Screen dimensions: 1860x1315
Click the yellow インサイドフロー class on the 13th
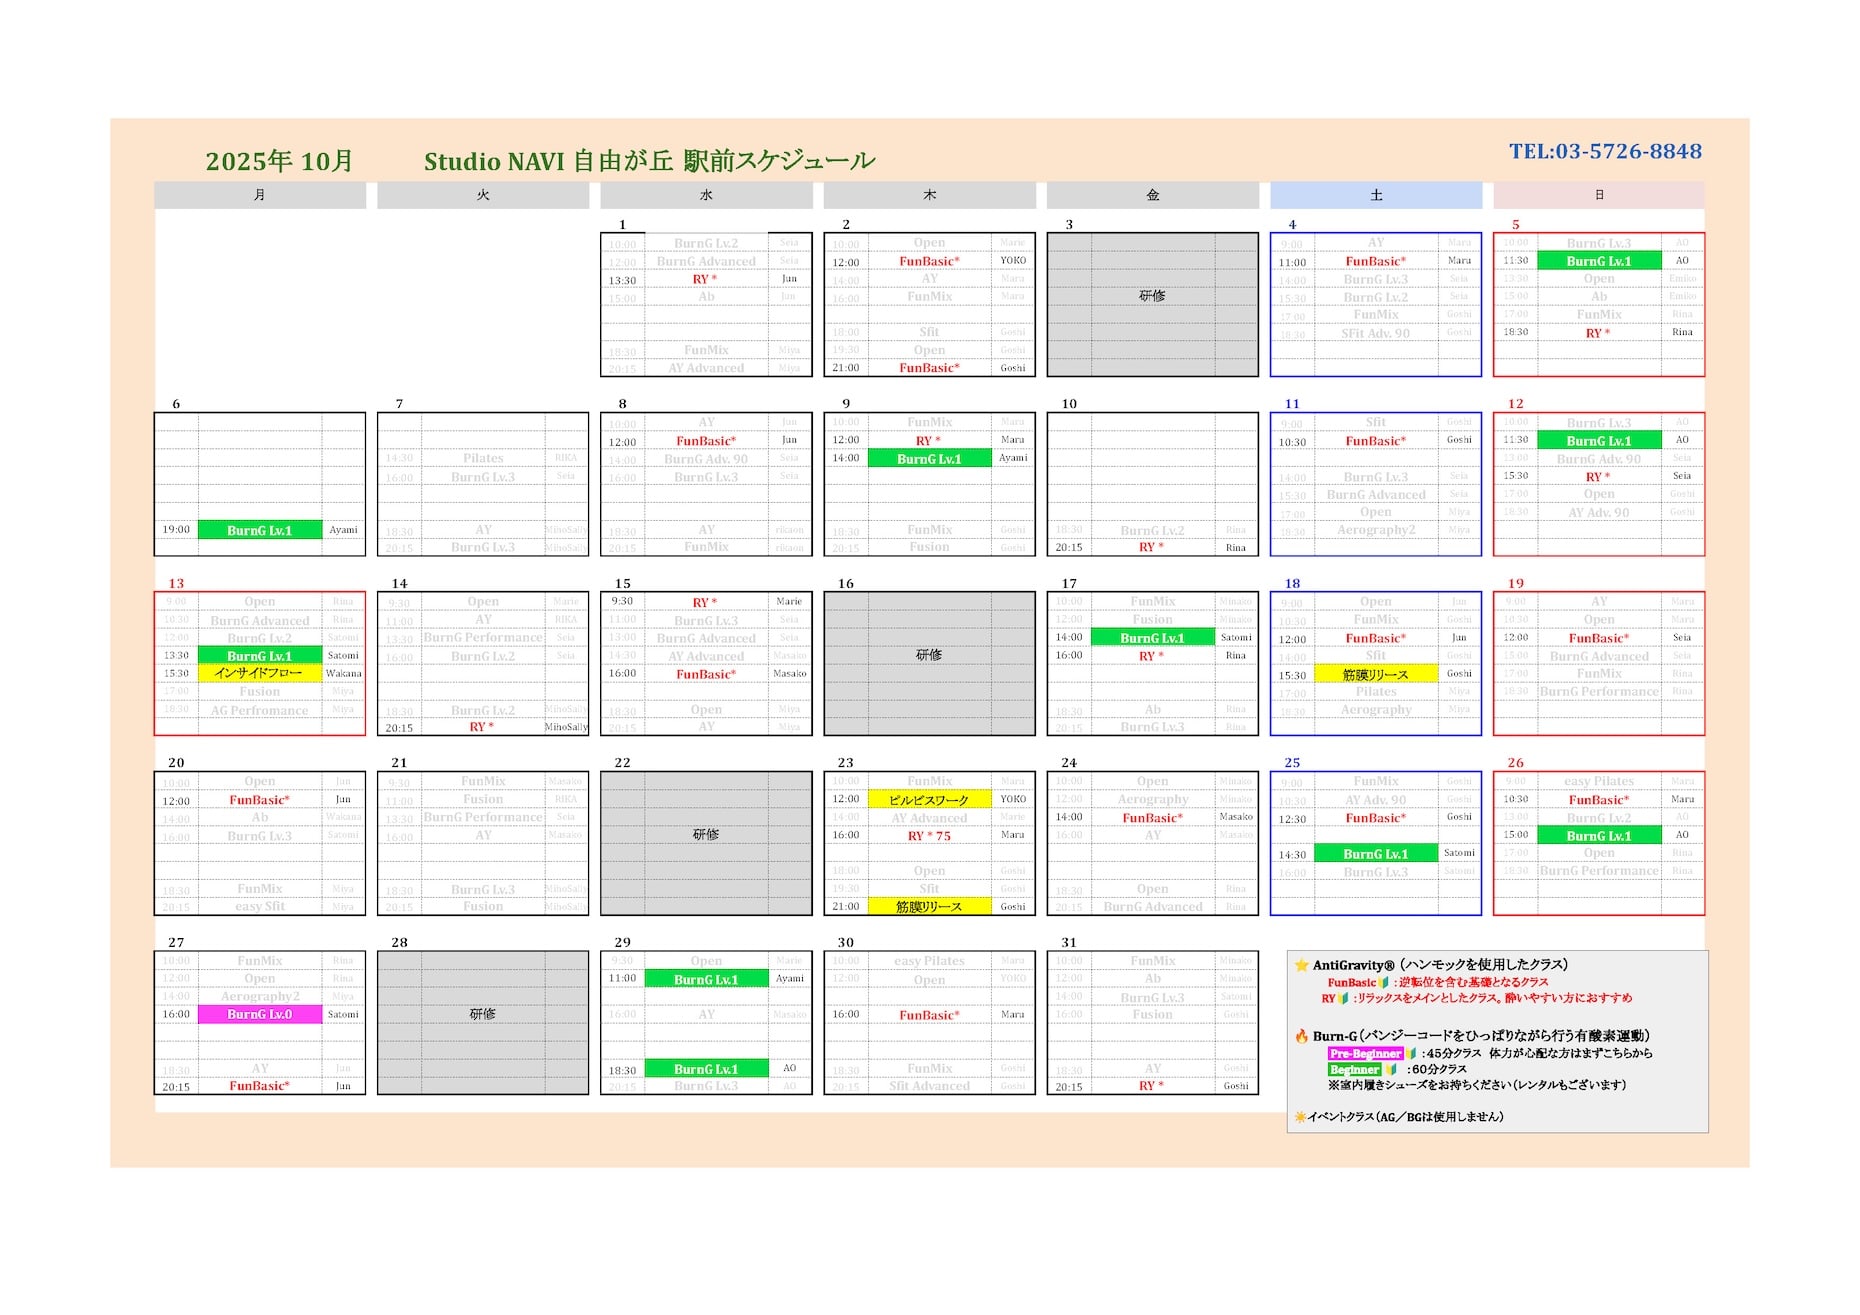[x=260, y=674]
